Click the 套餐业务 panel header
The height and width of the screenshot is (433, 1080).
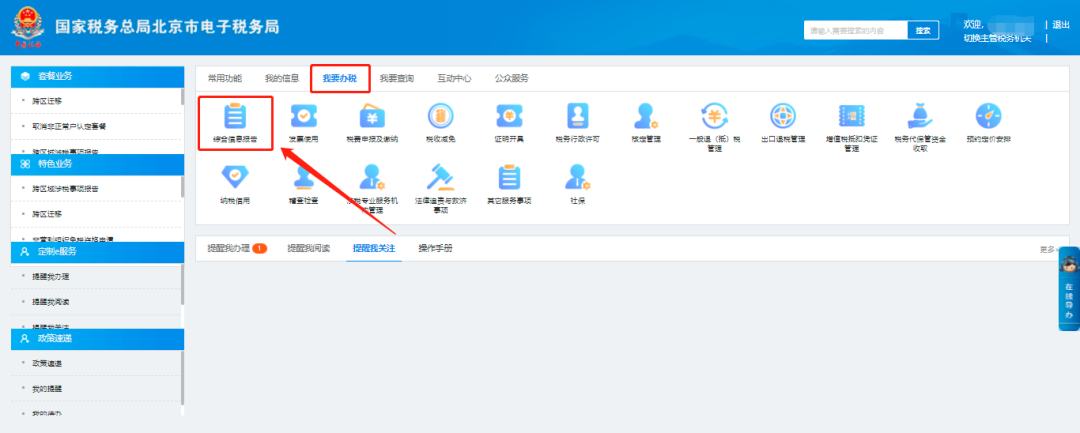pyautogui.click(x=98, y=76)
